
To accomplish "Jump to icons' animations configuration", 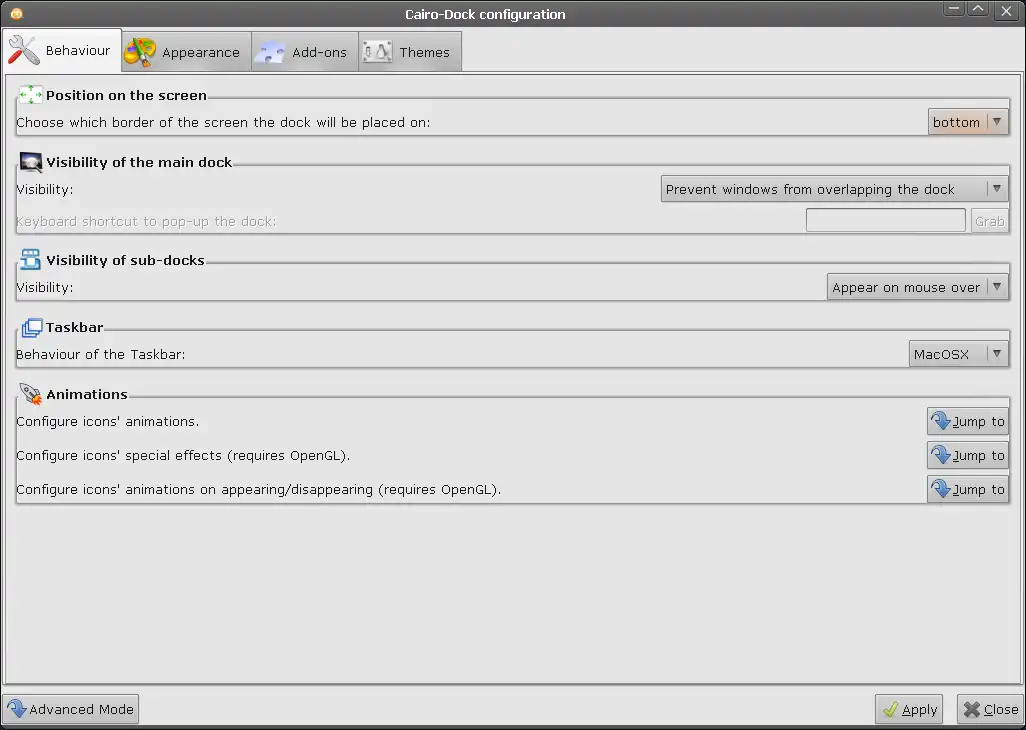I will coord(968,421).
